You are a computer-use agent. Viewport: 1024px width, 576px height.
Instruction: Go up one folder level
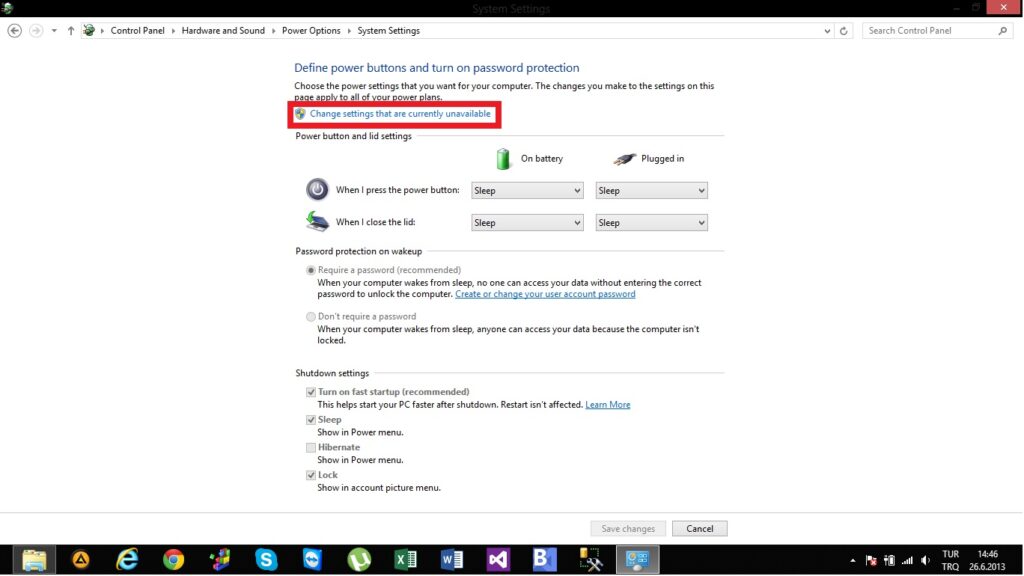point(70,31)
